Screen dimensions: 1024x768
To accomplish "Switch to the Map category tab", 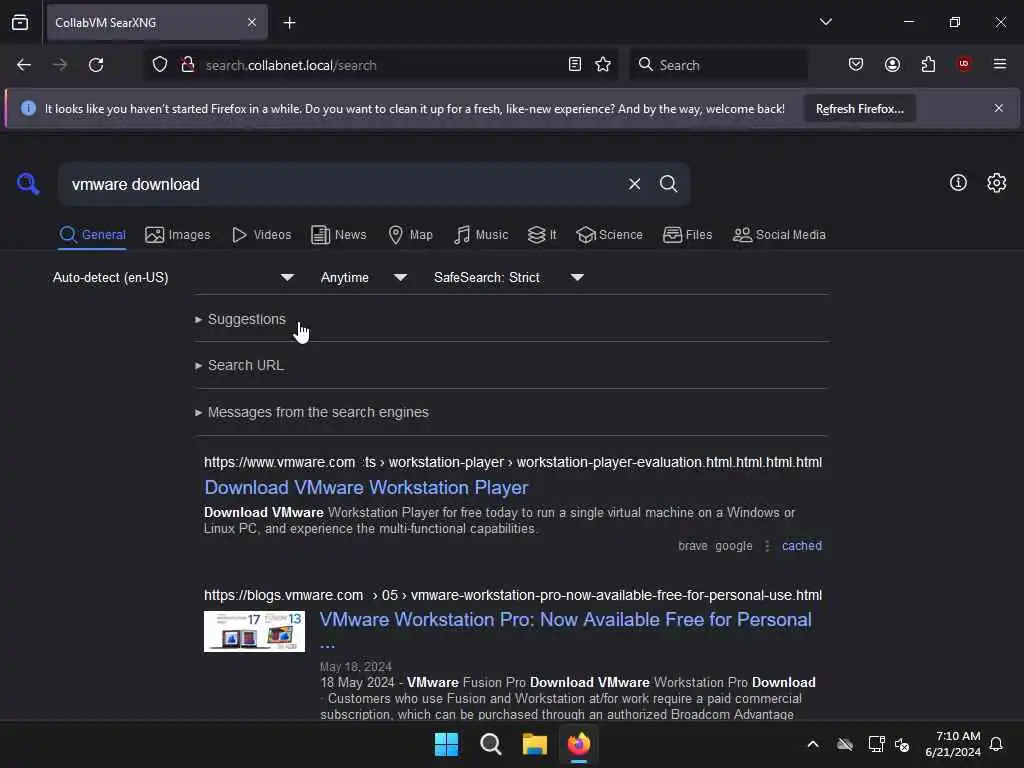I will (411, 235).
